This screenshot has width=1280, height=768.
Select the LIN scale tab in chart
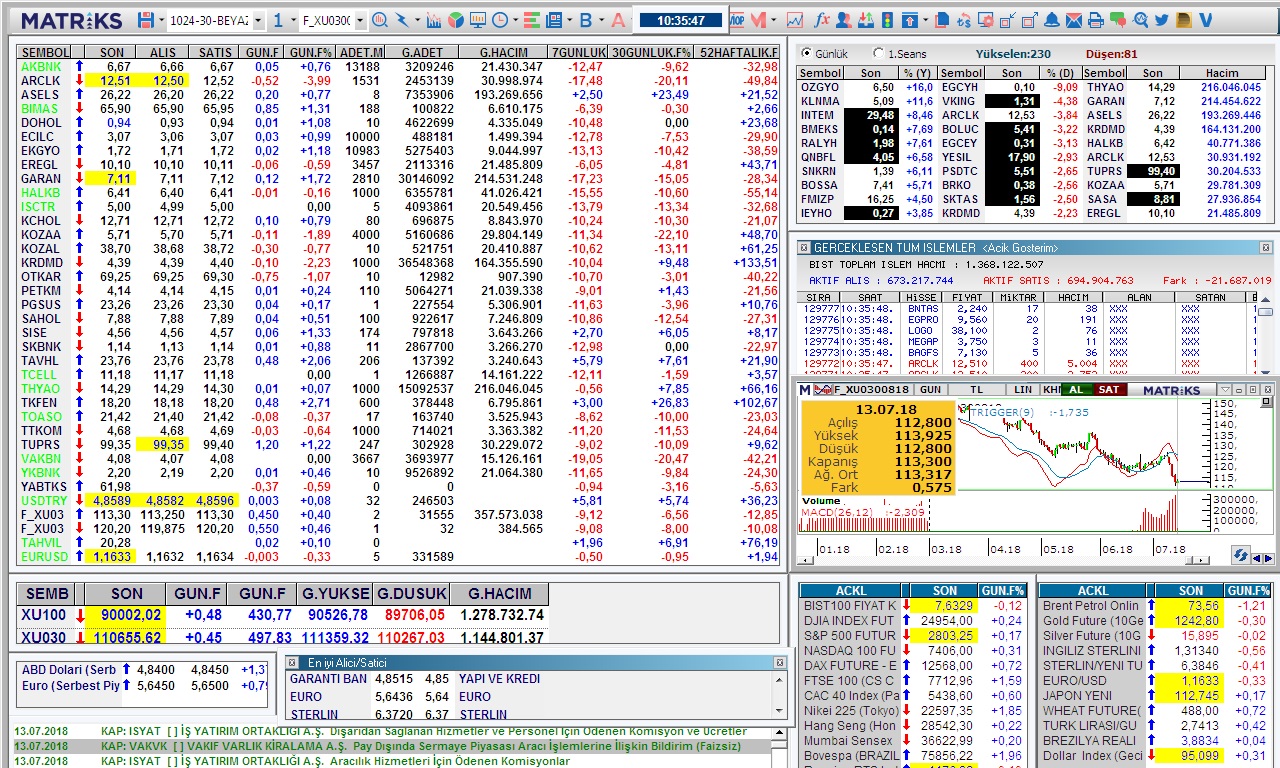click(1022, 389)
